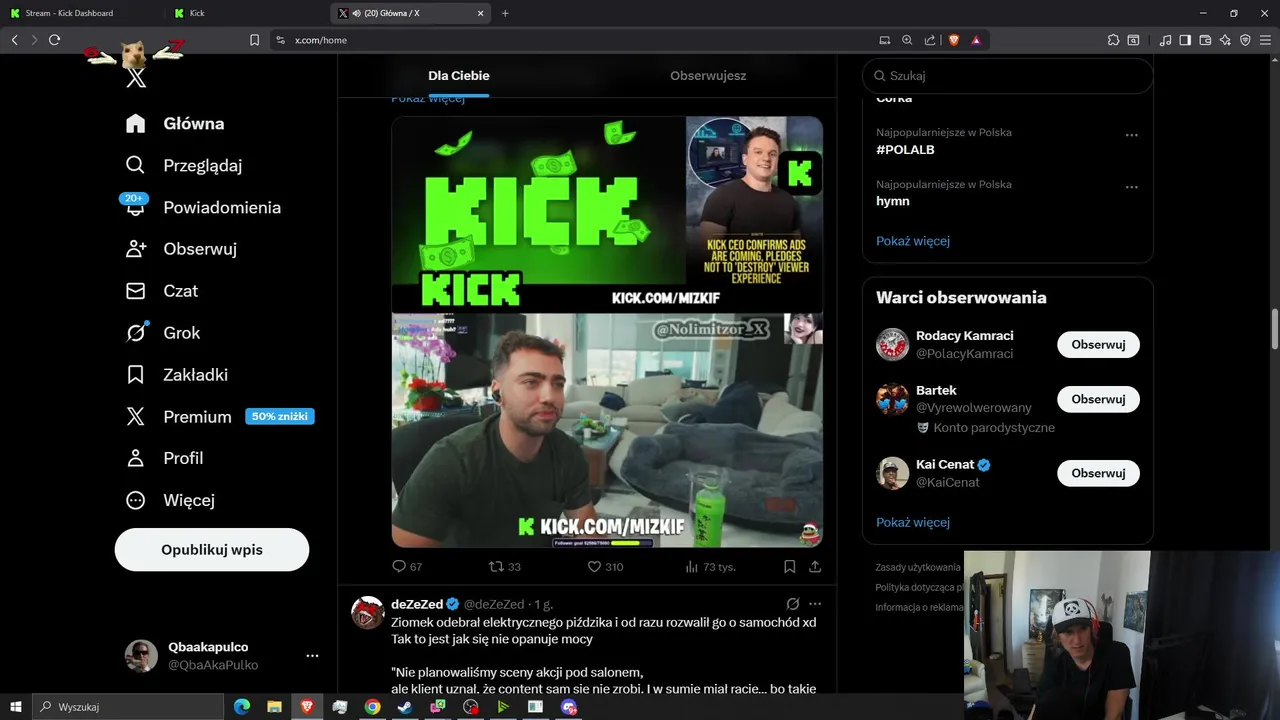The height and width of the screenshot is (720, 1280).
Task: Reply to the Kick post with 67 comments
Action: (x=407, y=566)
